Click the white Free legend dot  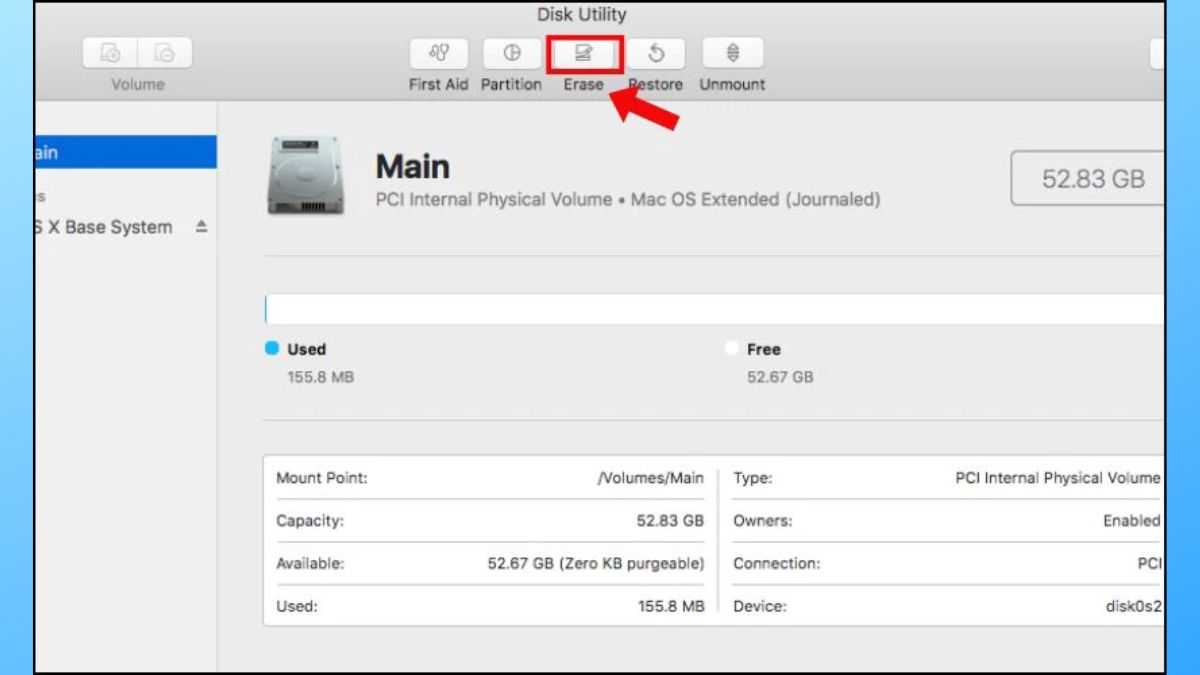click(x=732, y=349)
